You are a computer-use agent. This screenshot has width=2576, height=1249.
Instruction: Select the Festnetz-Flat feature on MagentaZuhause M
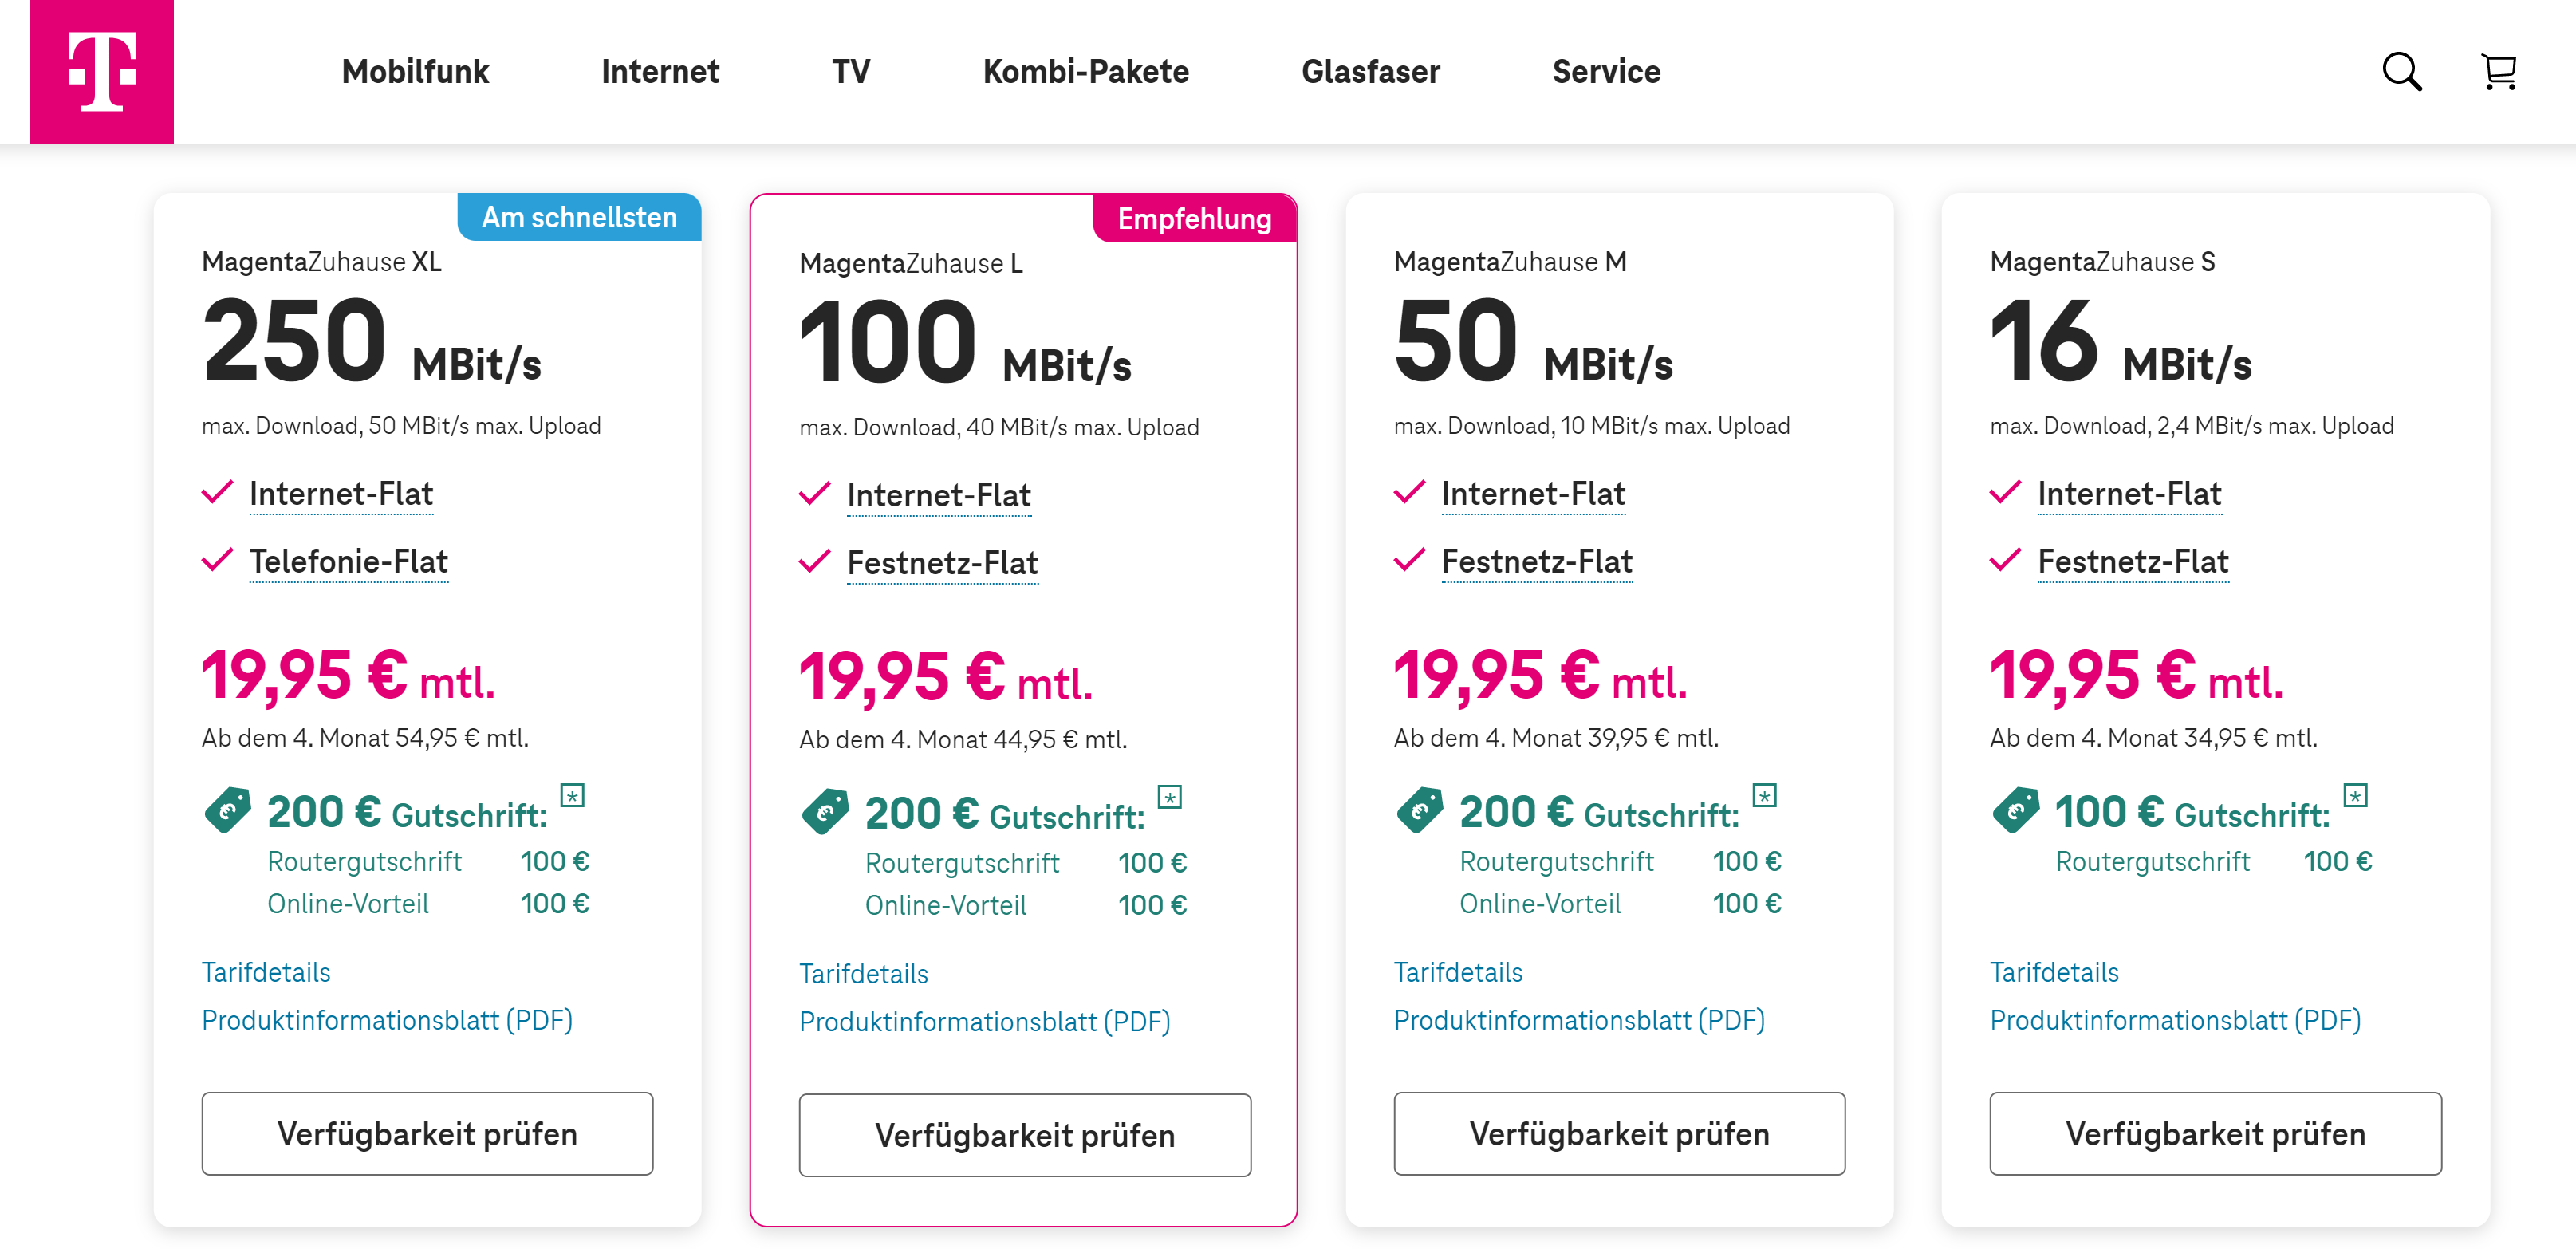click(x=1536, y=561)
